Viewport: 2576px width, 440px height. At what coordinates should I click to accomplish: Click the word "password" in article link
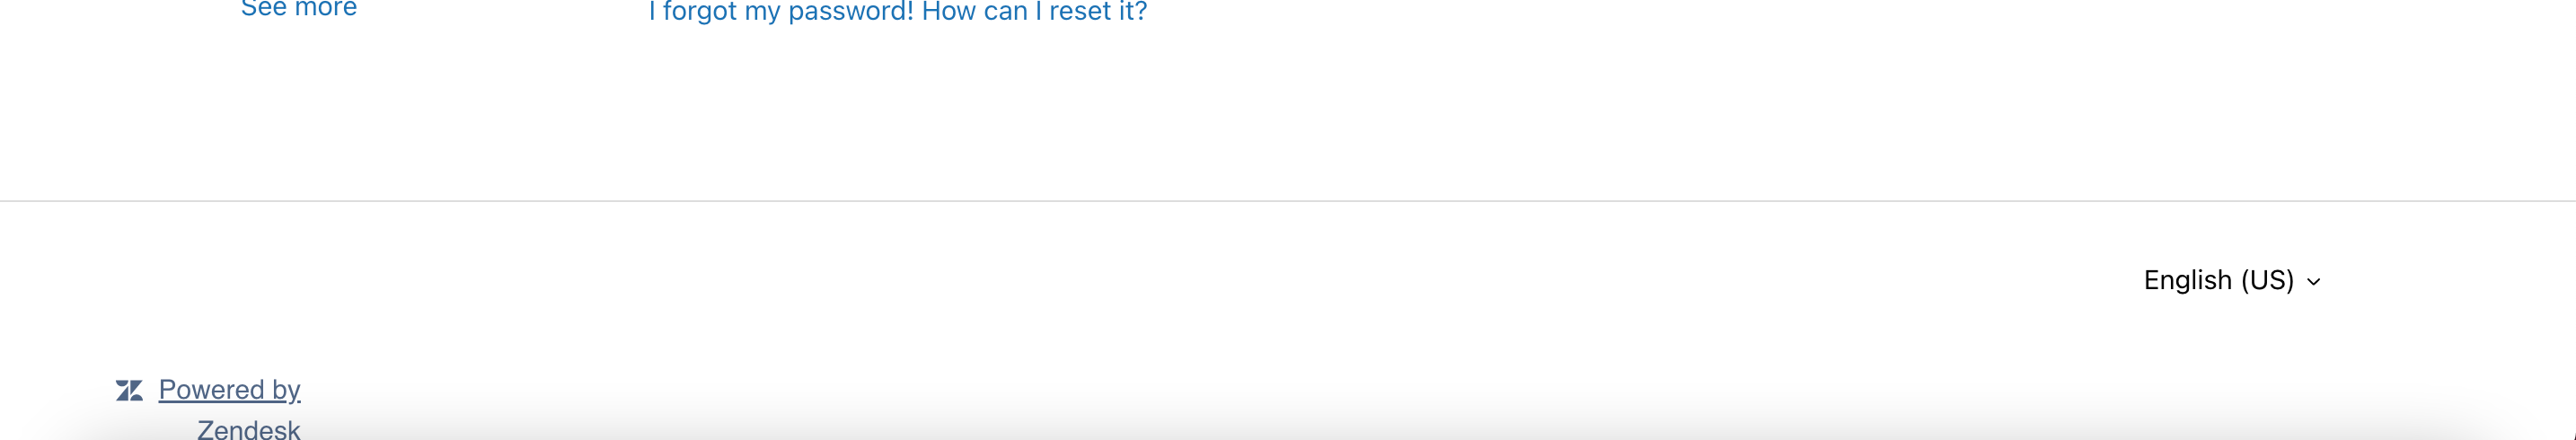pos(850,12)
